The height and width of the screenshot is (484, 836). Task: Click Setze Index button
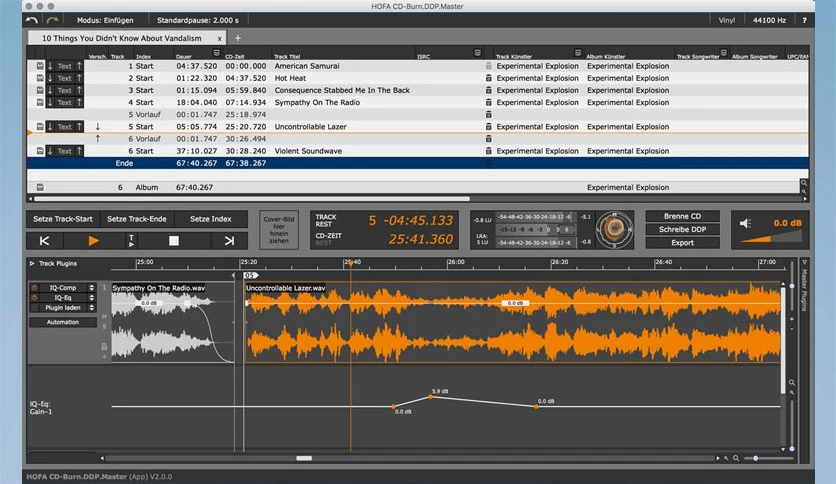click(211, 219)
